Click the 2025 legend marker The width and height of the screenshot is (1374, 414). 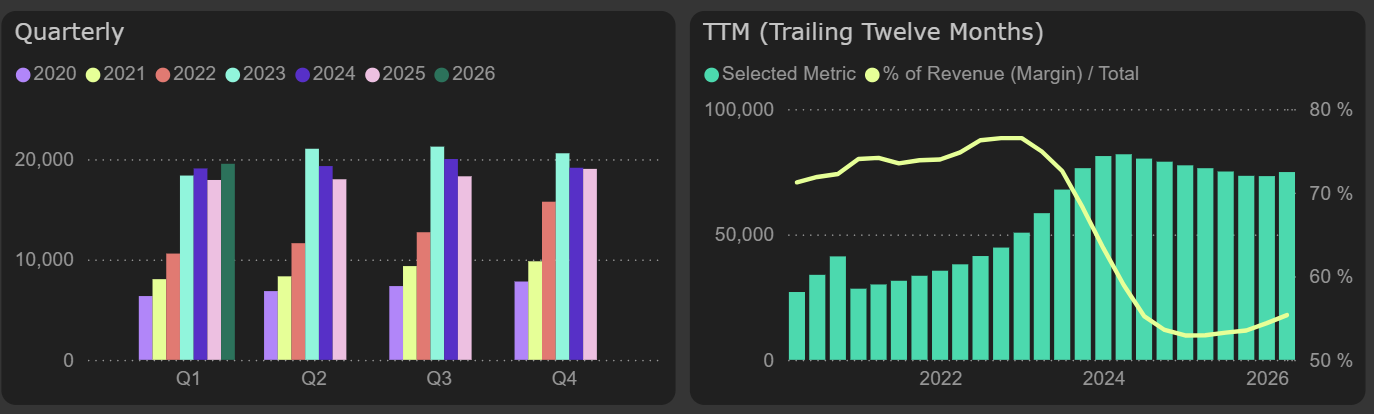374,74
